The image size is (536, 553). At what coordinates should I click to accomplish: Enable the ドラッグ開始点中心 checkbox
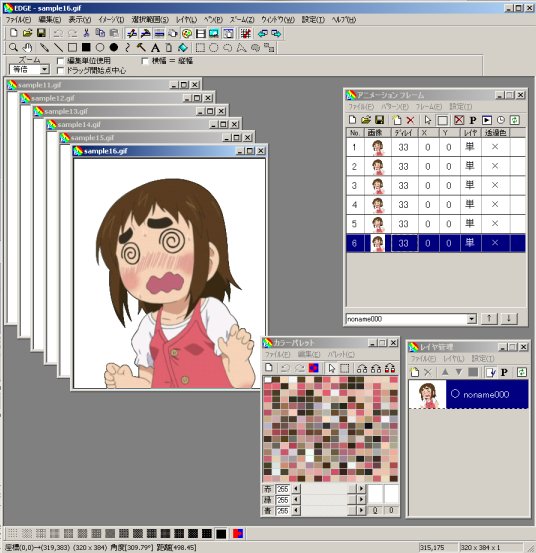(x=60, y=71)
